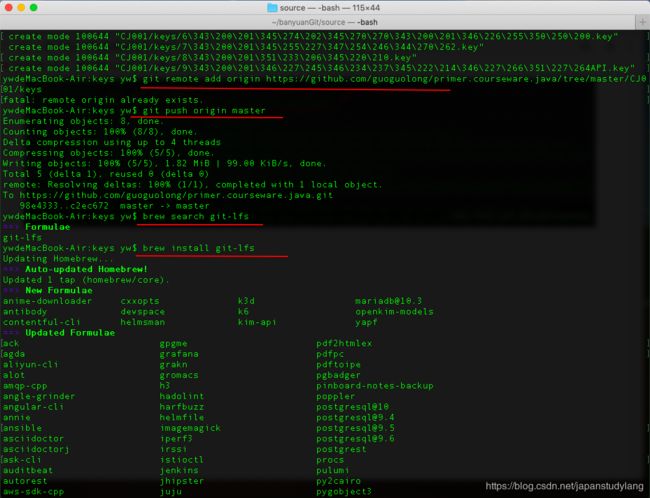Click the 'New Formulae' heading
This screenshot has height=498, width=650.
point(59,290)
